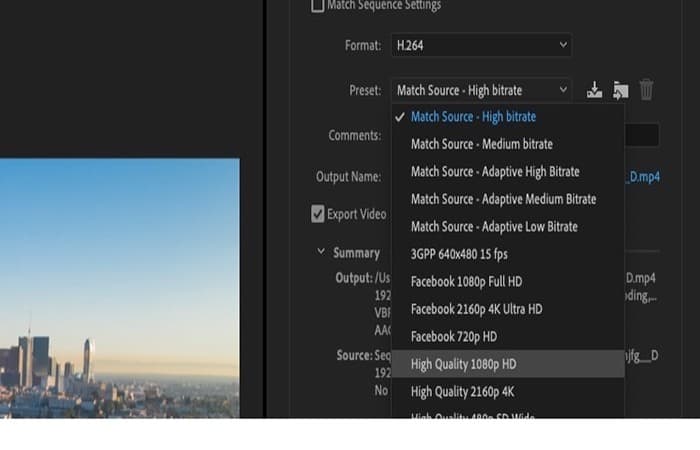The height and width of the screenshot is (450, 700).
Task: Select Facebook 1080p Full HD preset
Action: [x=508, y=282]
